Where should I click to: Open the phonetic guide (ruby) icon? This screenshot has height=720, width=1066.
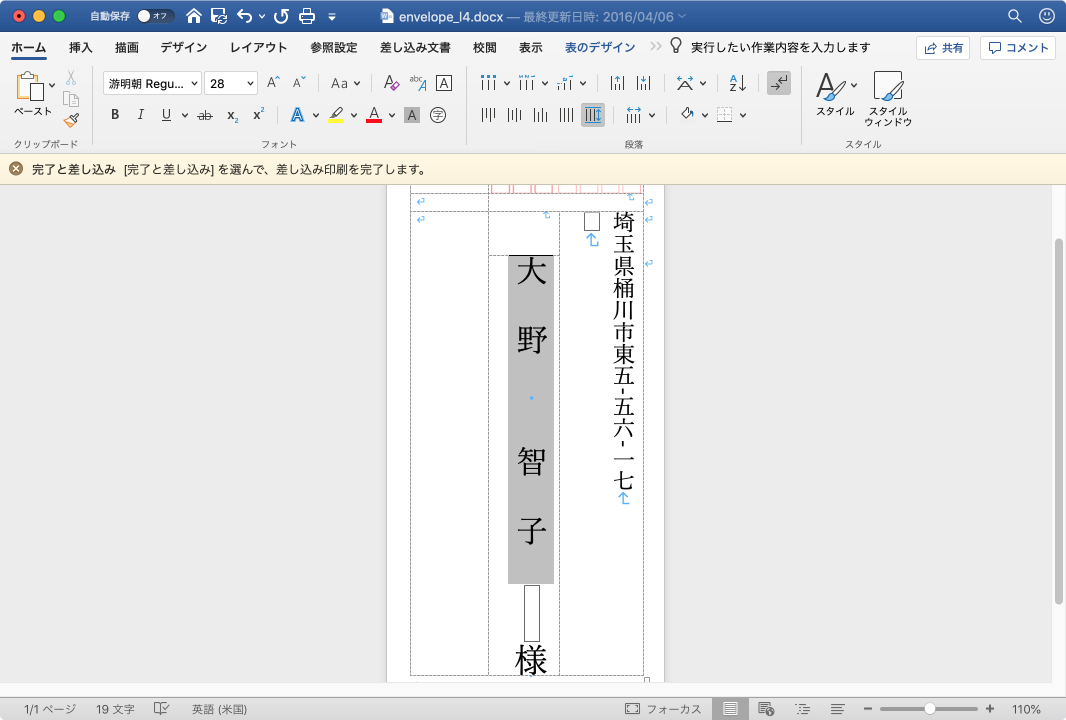coord(417,83)
